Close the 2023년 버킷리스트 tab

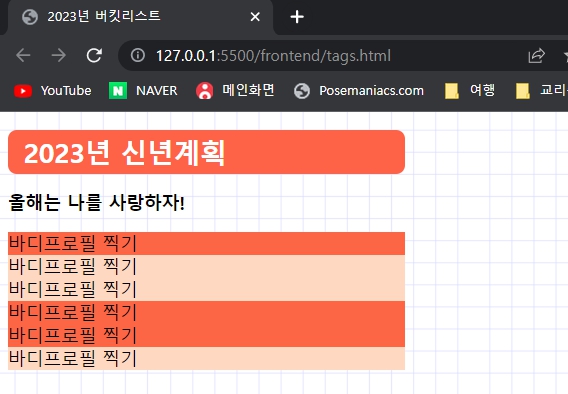[x=255, y=17]
